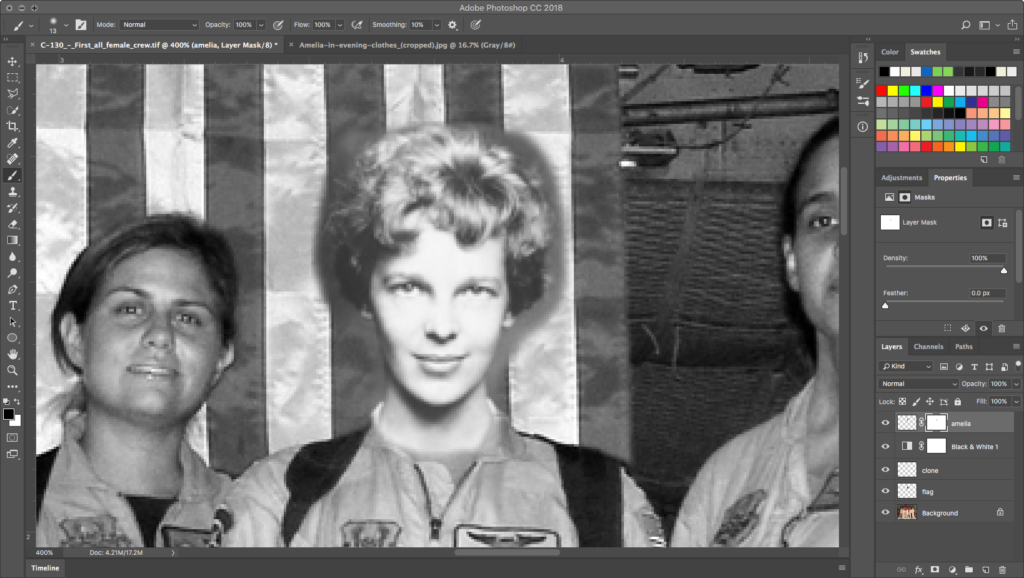Select the Crop tool

pos(13,126)
